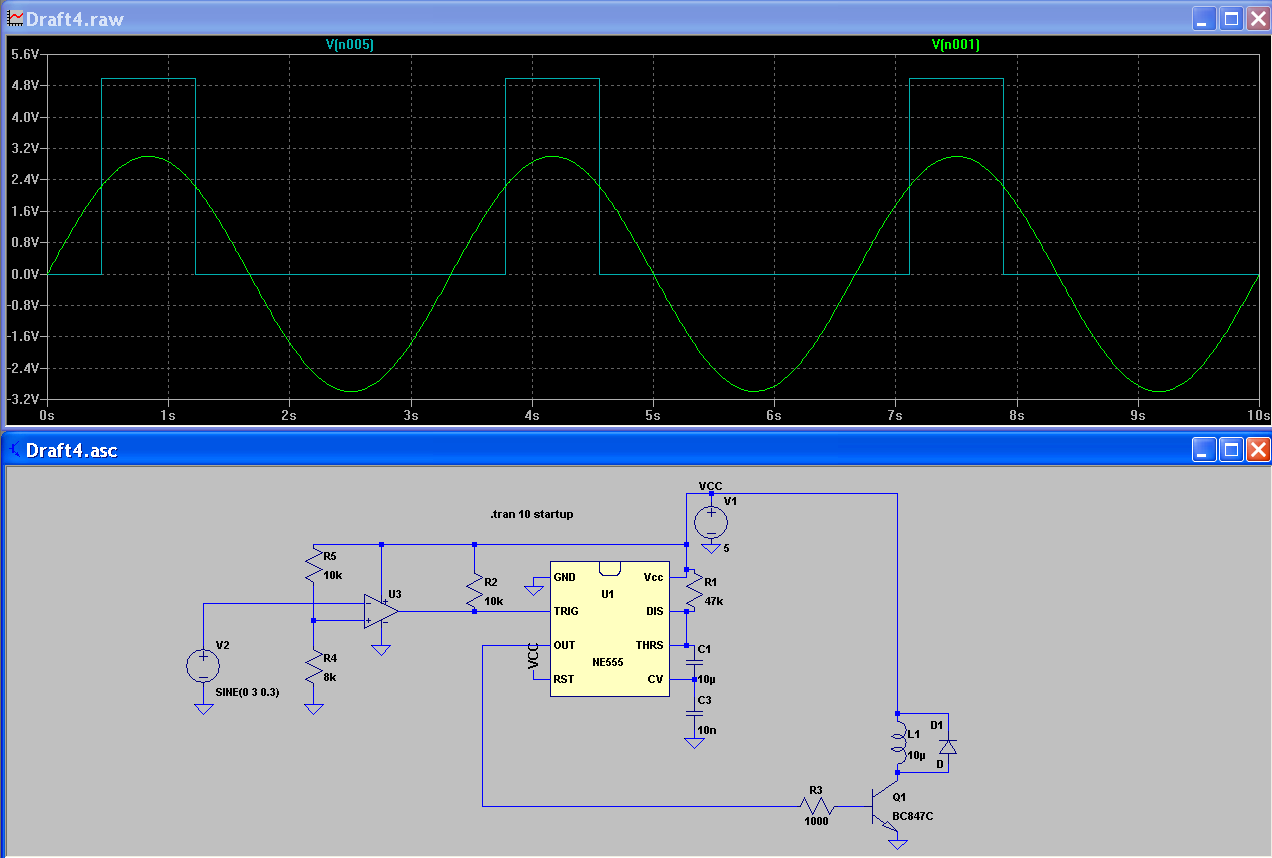Click the '47k' value of R1
Image resolution: width=1272 pixels, height=858 pixels.
713,602
